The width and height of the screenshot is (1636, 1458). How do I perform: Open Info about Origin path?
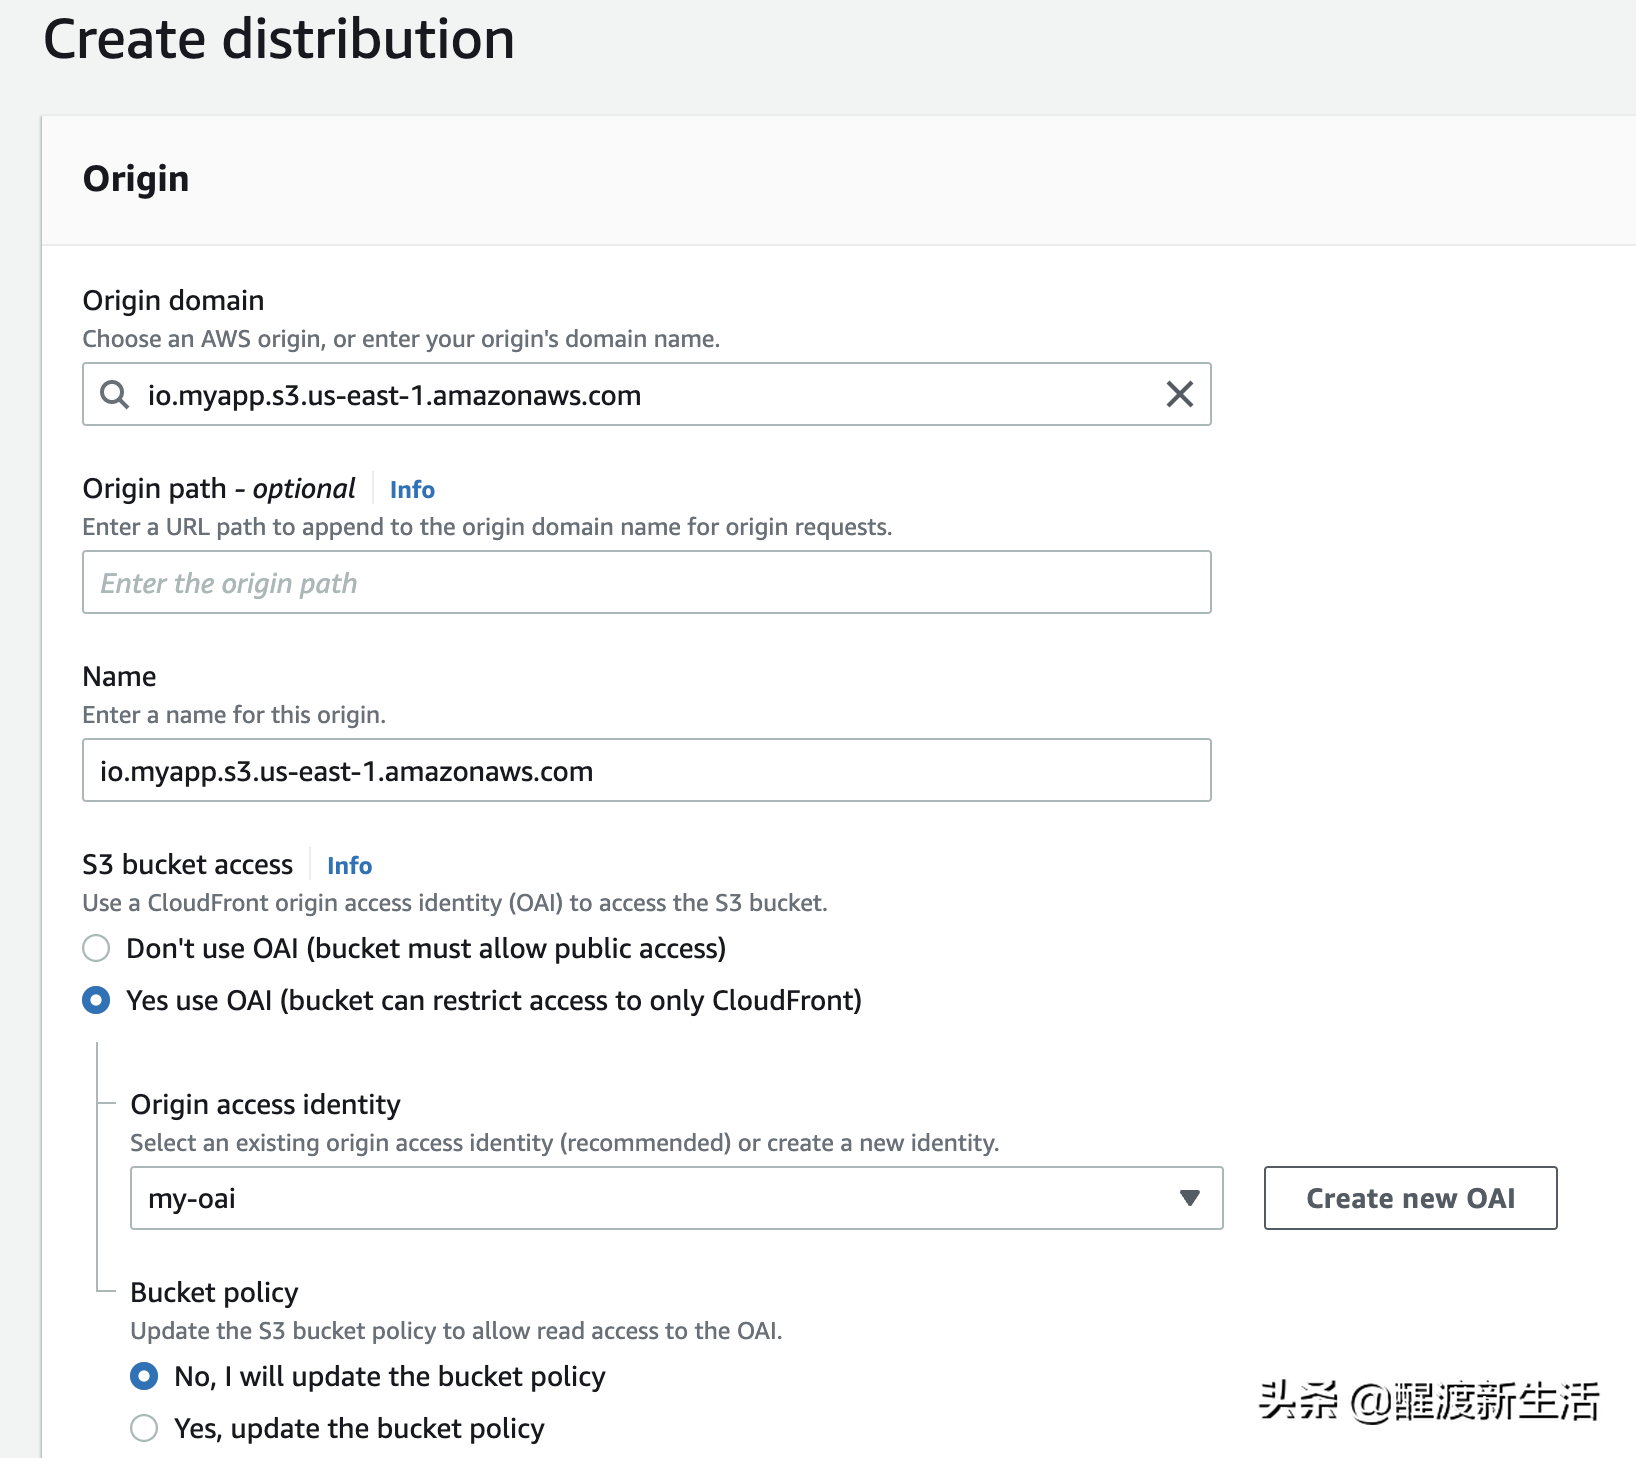(411, 489)
